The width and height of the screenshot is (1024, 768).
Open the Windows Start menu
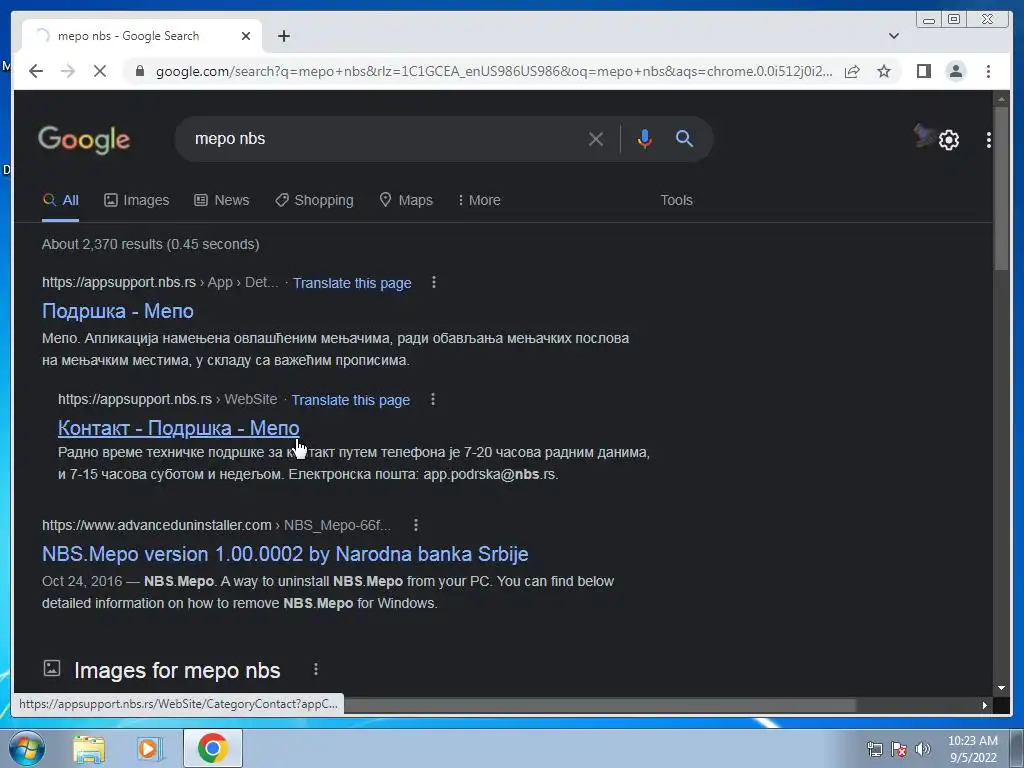27,748
